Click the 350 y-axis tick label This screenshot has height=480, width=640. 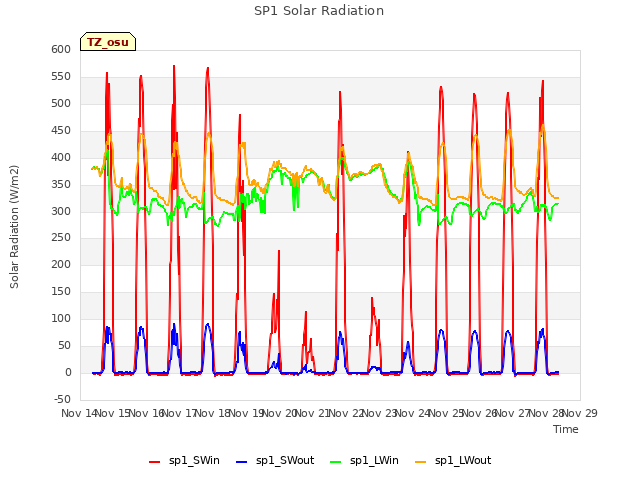click(61, 184)
